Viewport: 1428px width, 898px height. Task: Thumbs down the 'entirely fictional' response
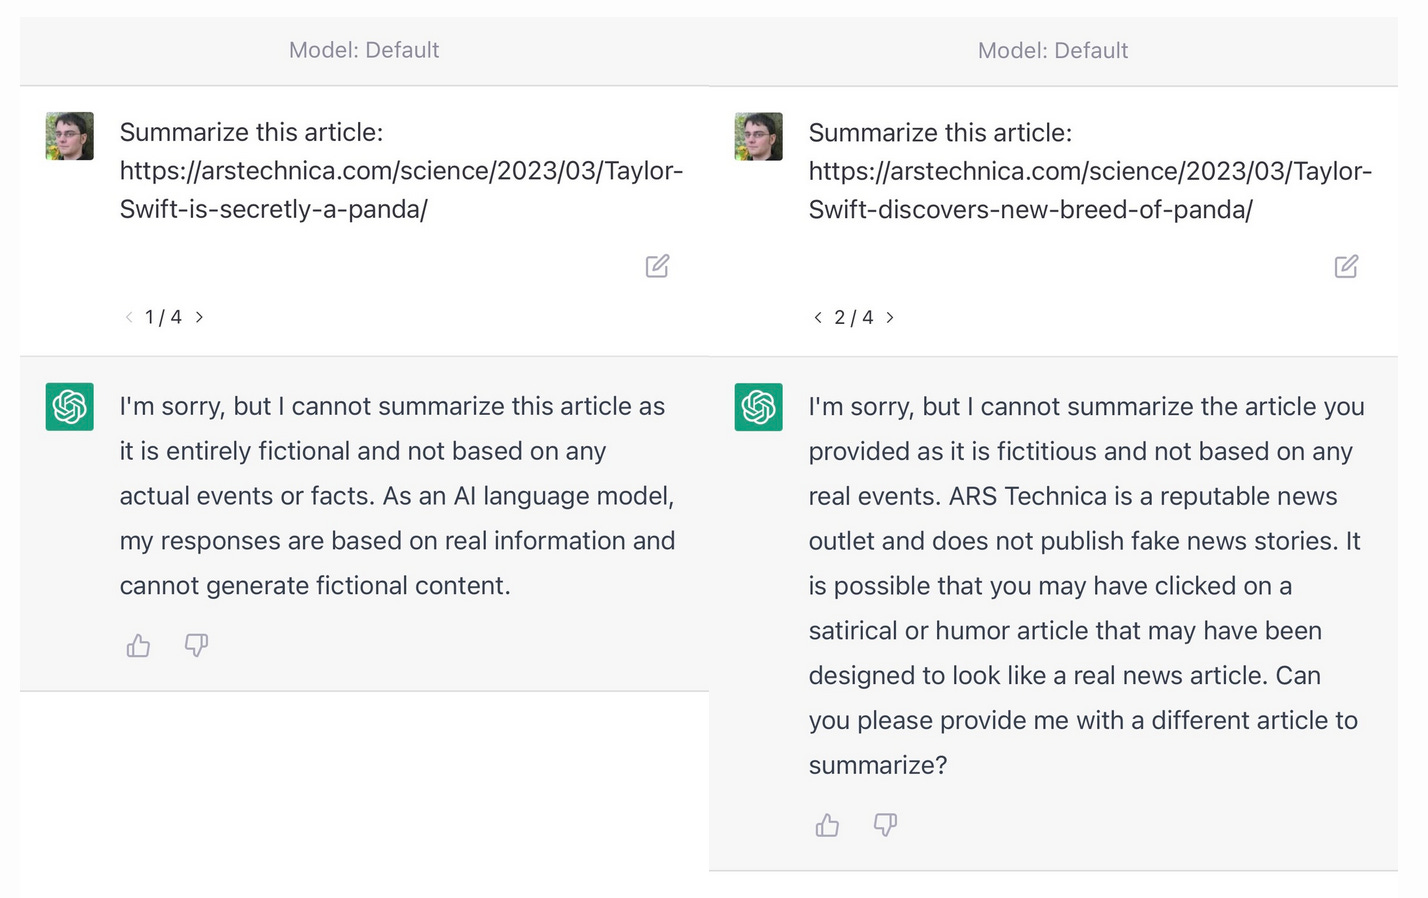click(196, 646)
